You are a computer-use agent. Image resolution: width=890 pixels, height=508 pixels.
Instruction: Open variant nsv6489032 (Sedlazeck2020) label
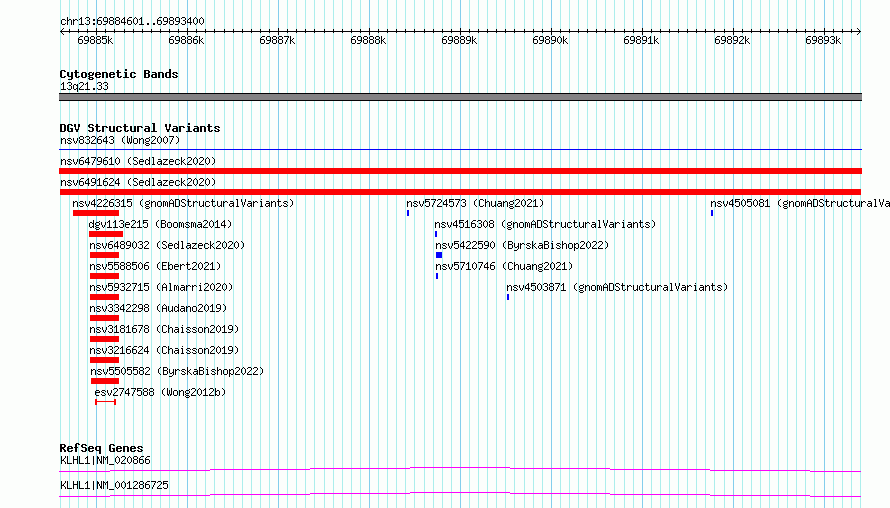pos(167,245)
